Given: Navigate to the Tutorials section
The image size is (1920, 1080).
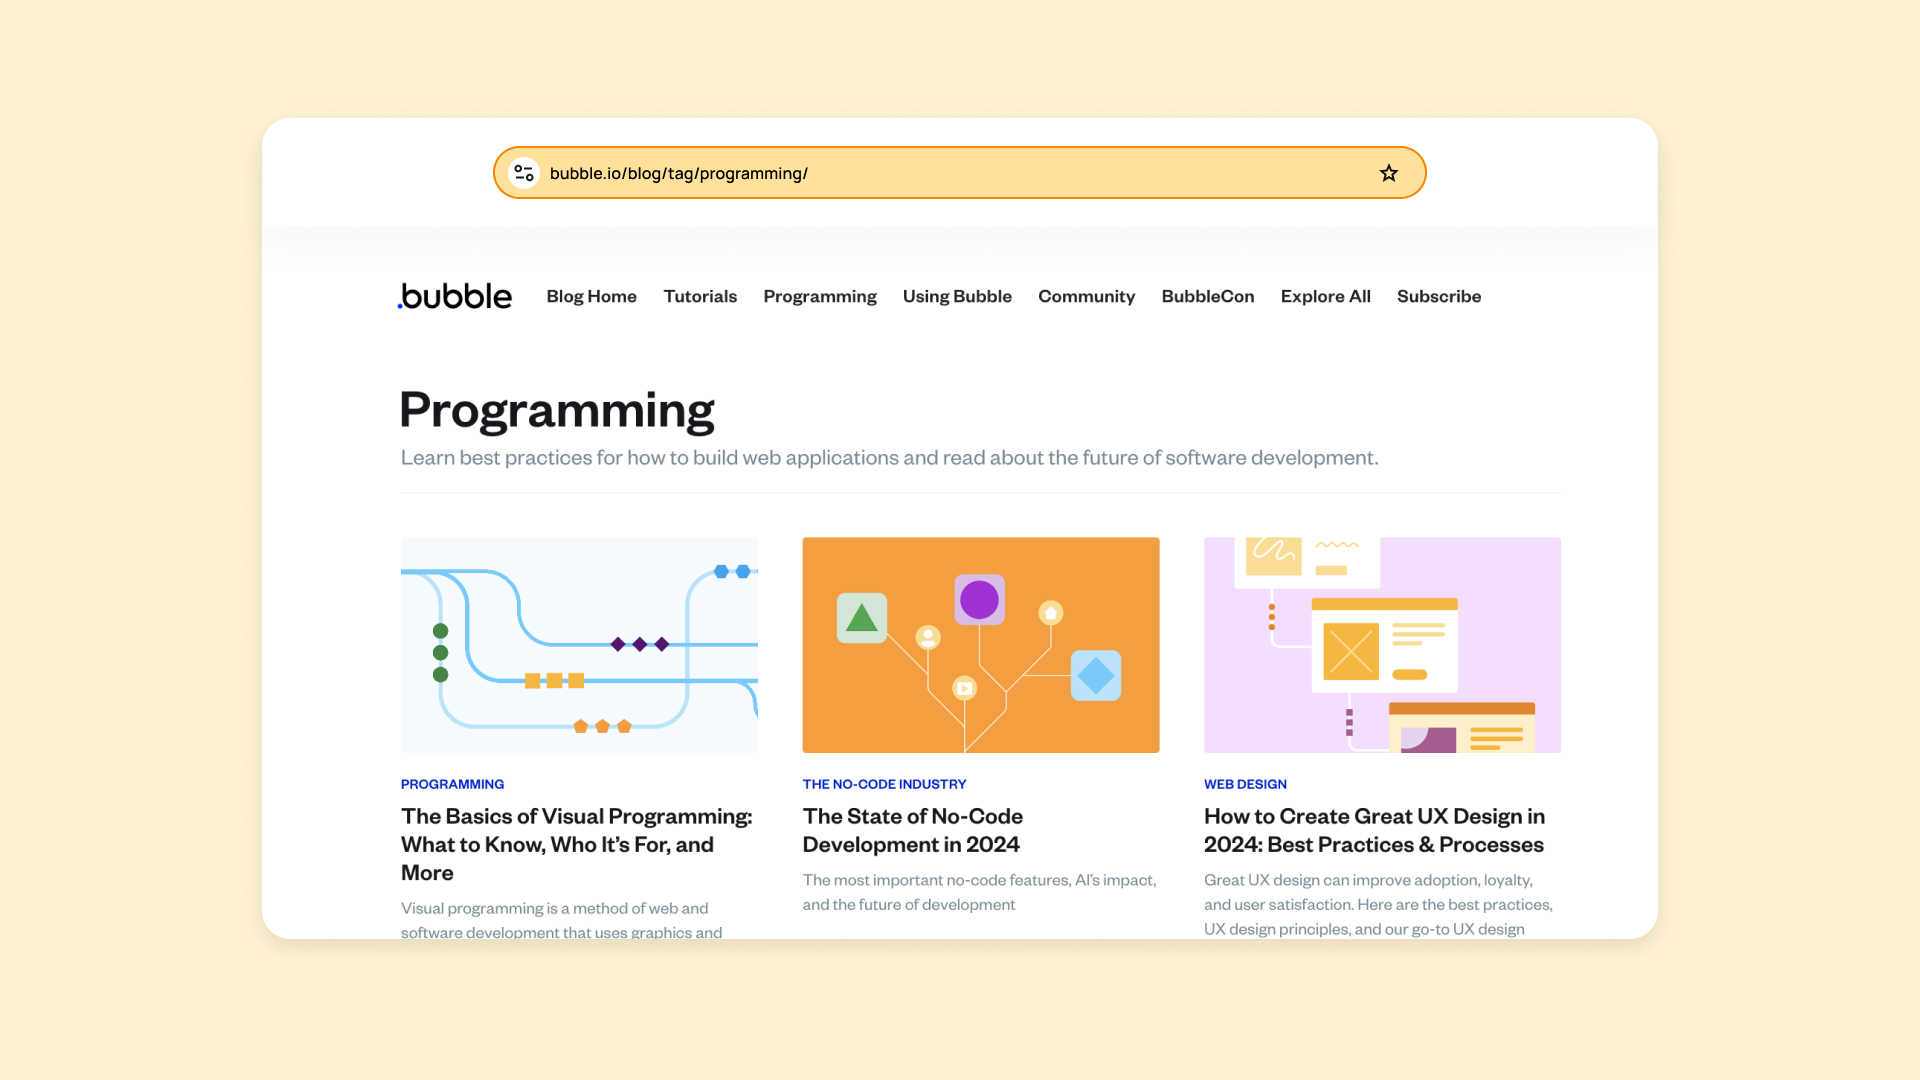Looking at the screenshot, I should click(700, 296).
